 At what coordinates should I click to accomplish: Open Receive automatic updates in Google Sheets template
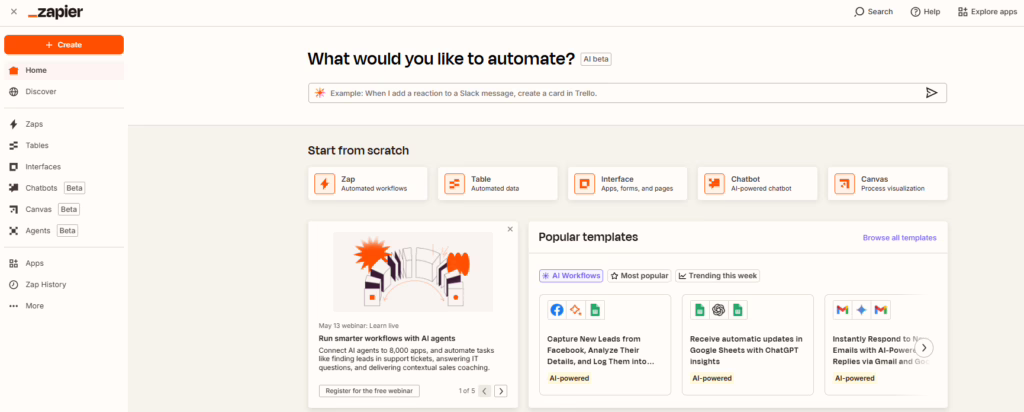tap(748, 345)
